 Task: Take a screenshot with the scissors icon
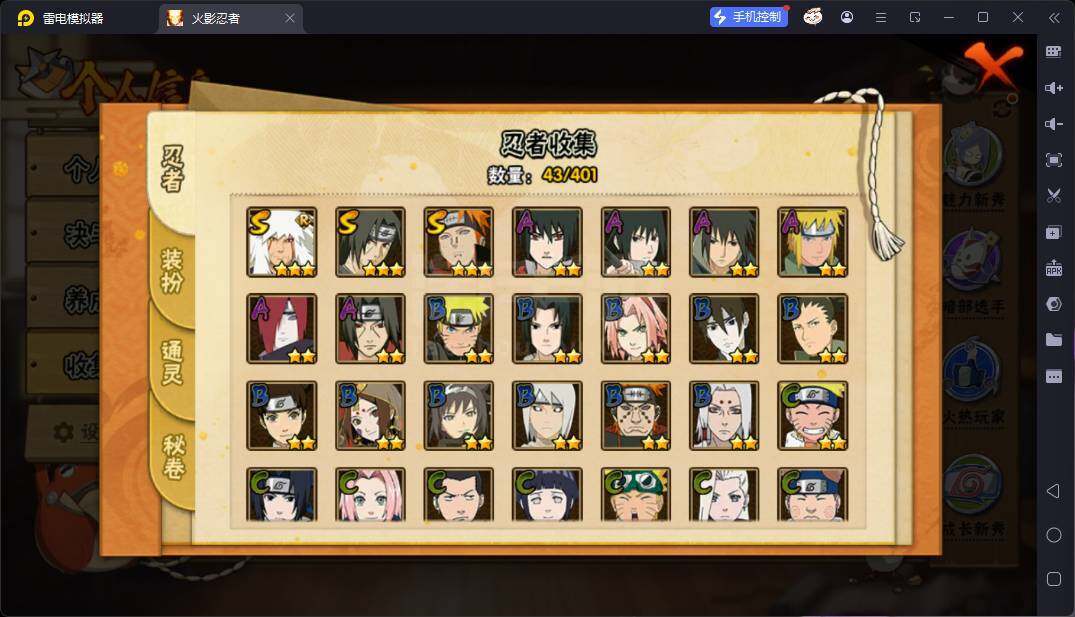coord(1054,195)
